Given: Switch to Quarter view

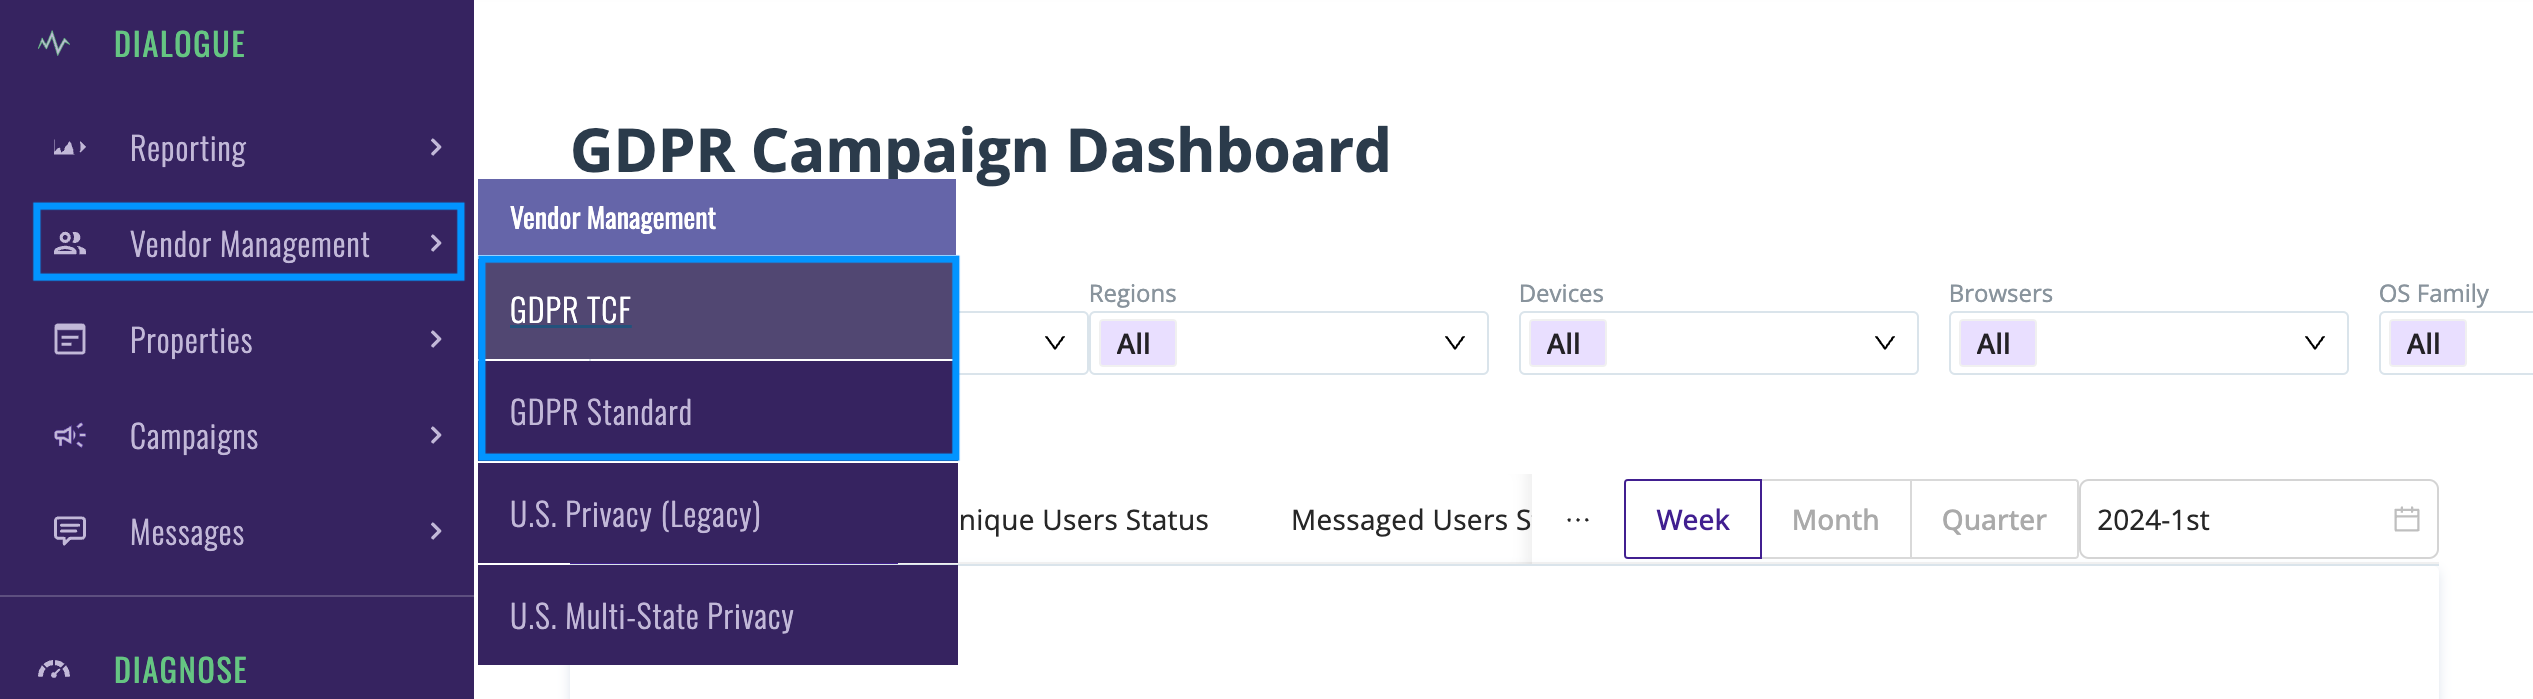Looking at the screenshot, I should (x=1994, y=519).
